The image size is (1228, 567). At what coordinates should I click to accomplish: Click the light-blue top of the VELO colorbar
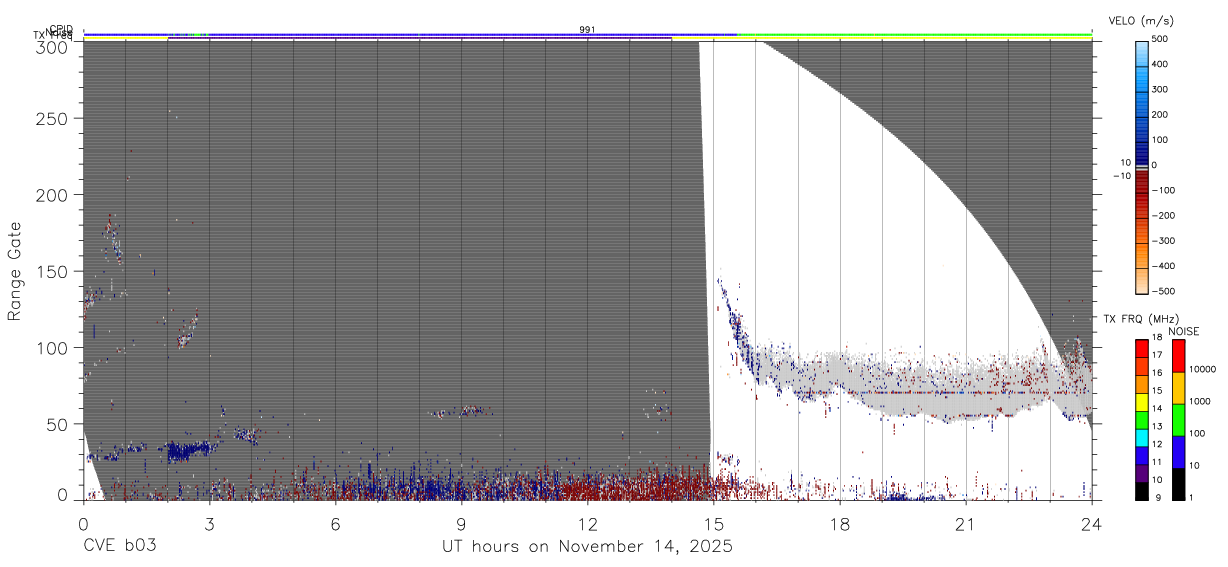1142,52
